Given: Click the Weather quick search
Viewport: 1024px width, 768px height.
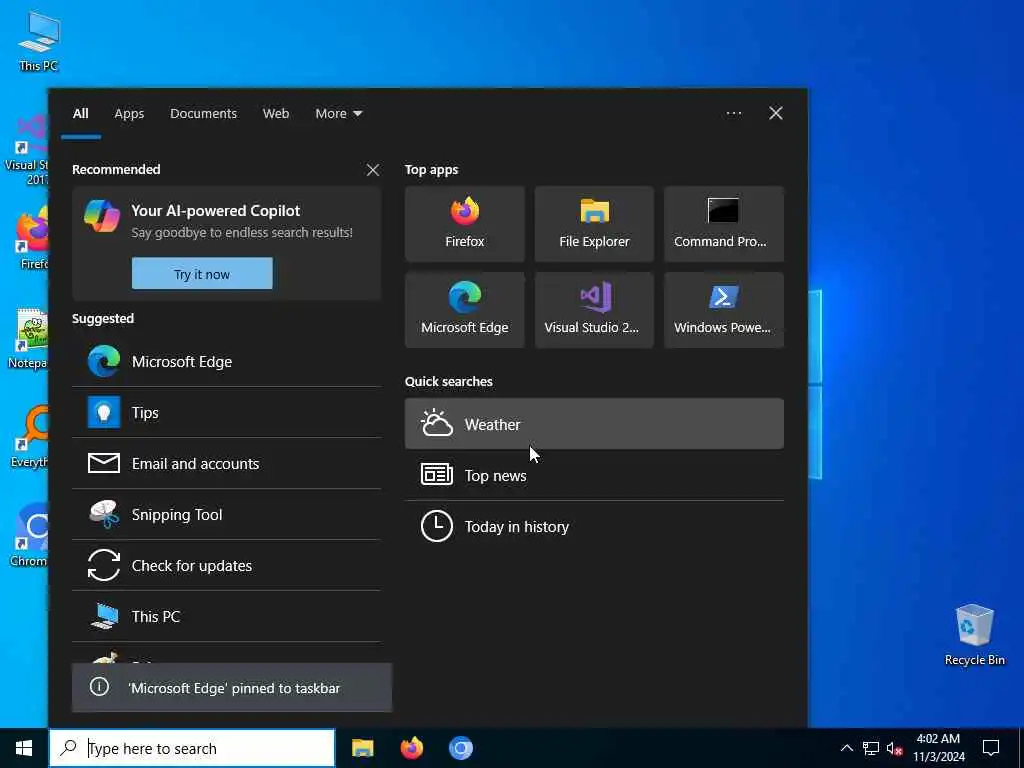Looking at the screenshot, I should [x=594, y=424].
